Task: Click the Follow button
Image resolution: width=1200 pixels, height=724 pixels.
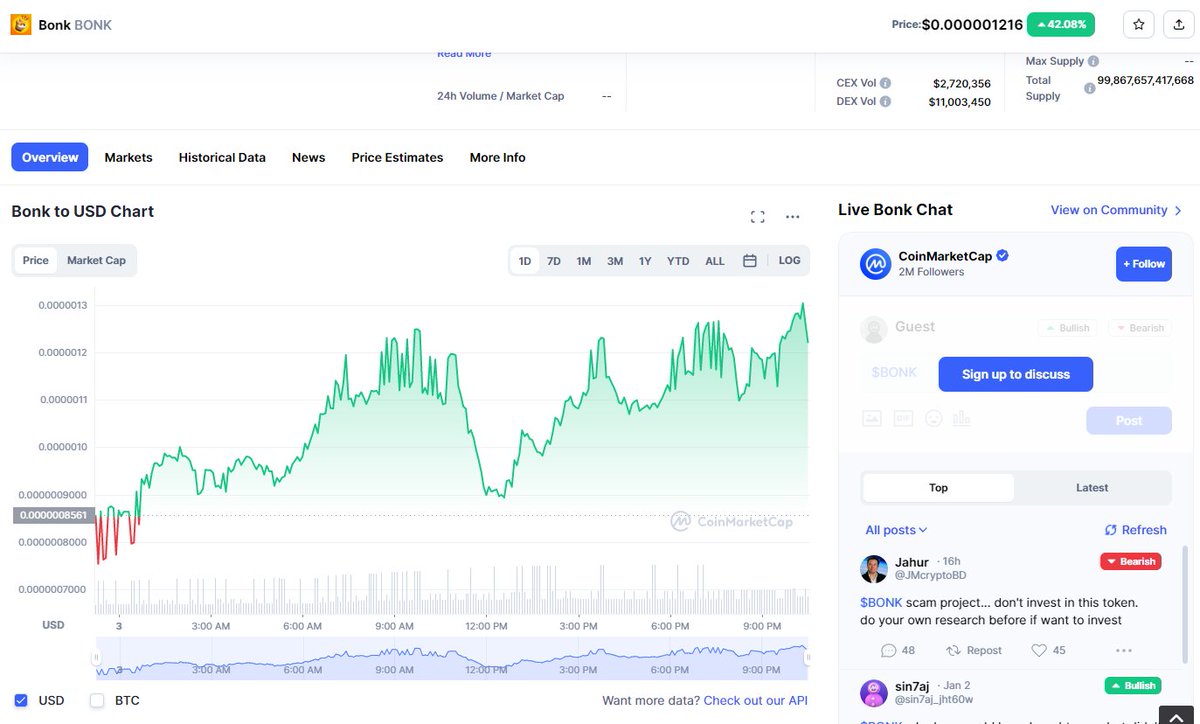Action: coord(1144,264)
